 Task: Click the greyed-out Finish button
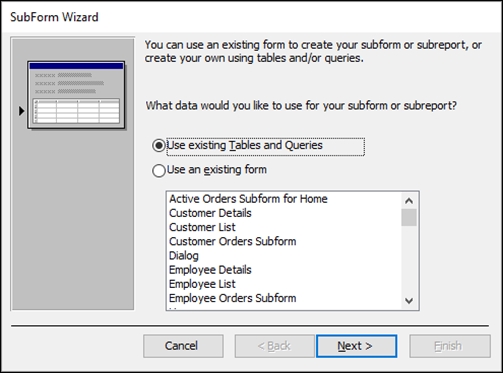(x=450, y=346)
